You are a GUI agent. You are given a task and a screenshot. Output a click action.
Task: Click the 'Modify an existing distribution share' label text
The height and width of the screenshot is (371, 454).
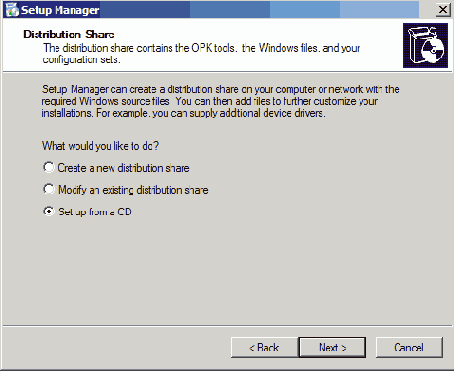click(x=133, y=190)
